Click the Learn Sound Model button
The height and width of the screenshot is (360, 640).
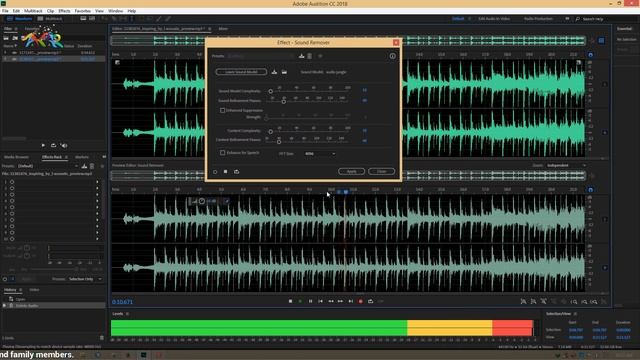[x=241, y=72]
